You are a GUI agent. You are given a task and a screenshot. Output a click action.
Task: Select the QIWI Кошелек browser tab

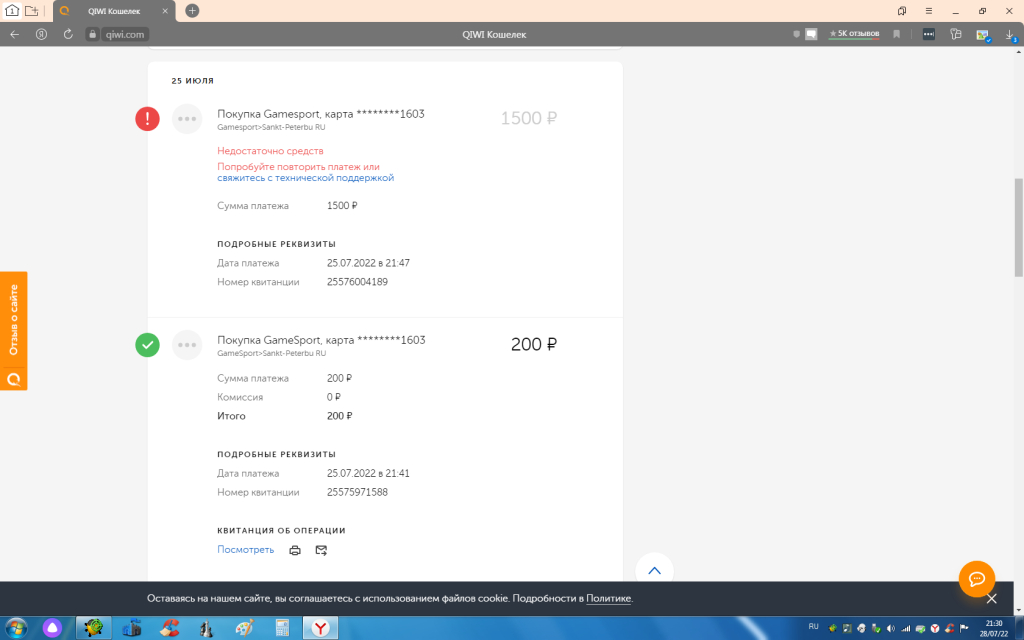(114, 11)
